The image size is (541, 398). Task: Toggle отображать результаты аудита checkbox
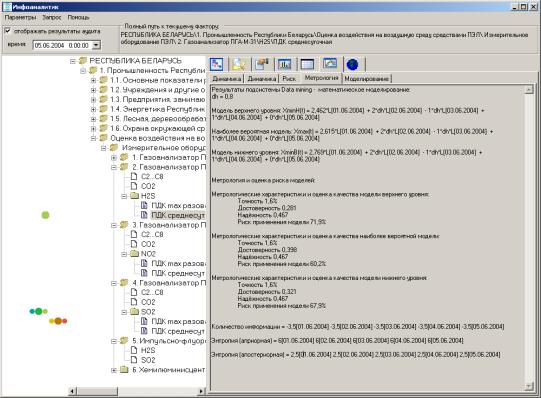pos(8,31)
